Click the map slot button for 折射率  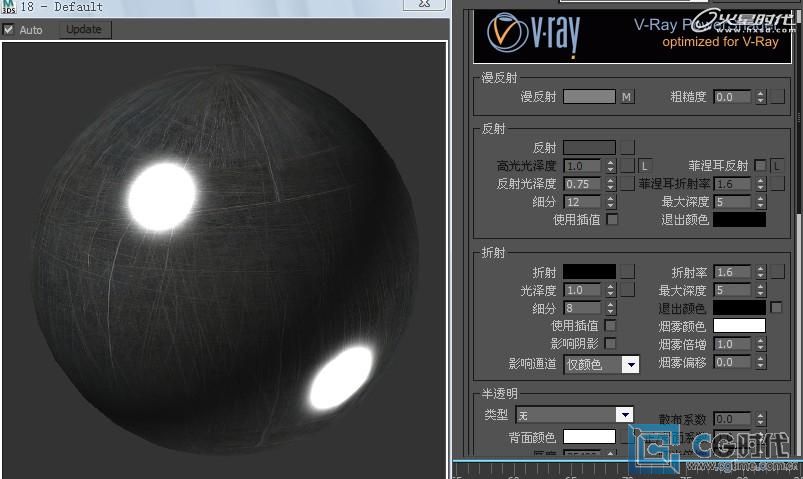(x=777, y=272)
